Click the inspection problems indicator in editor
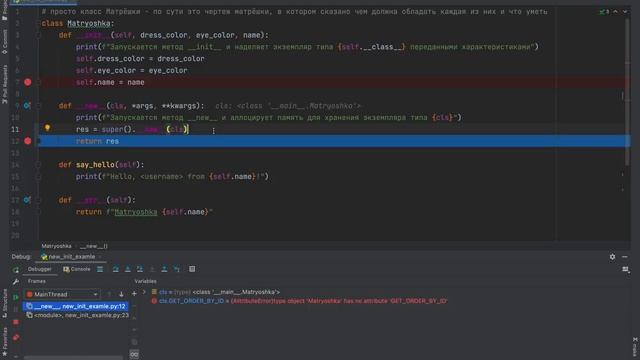Screen dimensions: 640x360 [x=604, y=12]
